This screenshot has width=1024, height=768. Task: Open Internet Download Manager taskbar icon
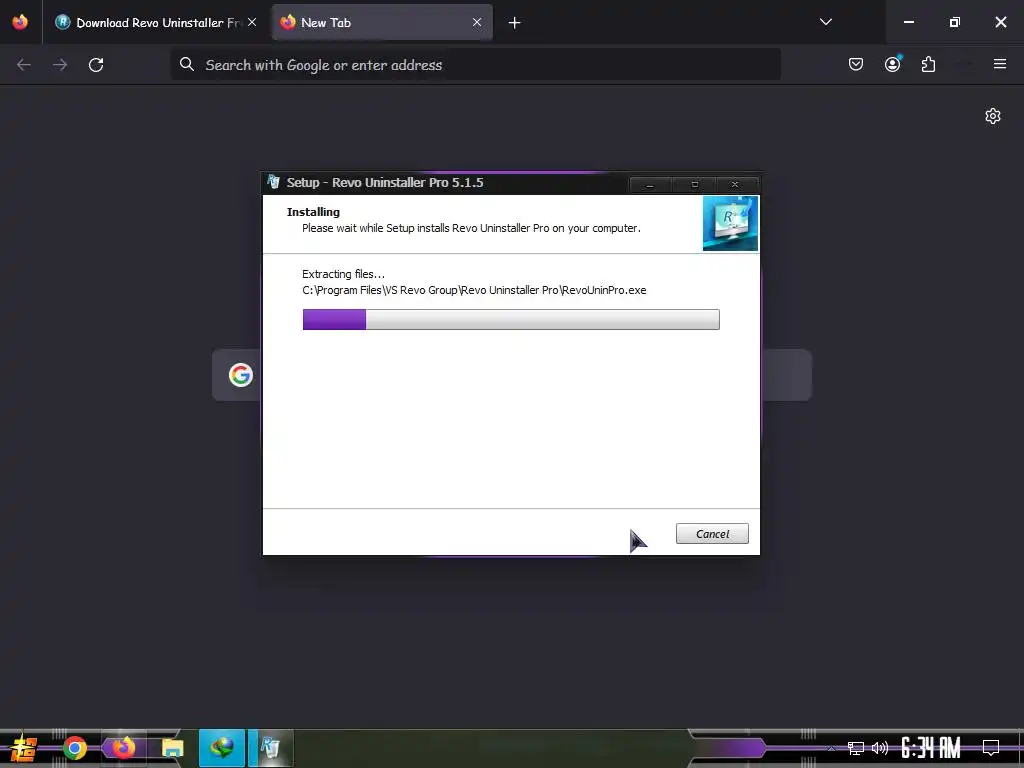click(x=222, y=748)
